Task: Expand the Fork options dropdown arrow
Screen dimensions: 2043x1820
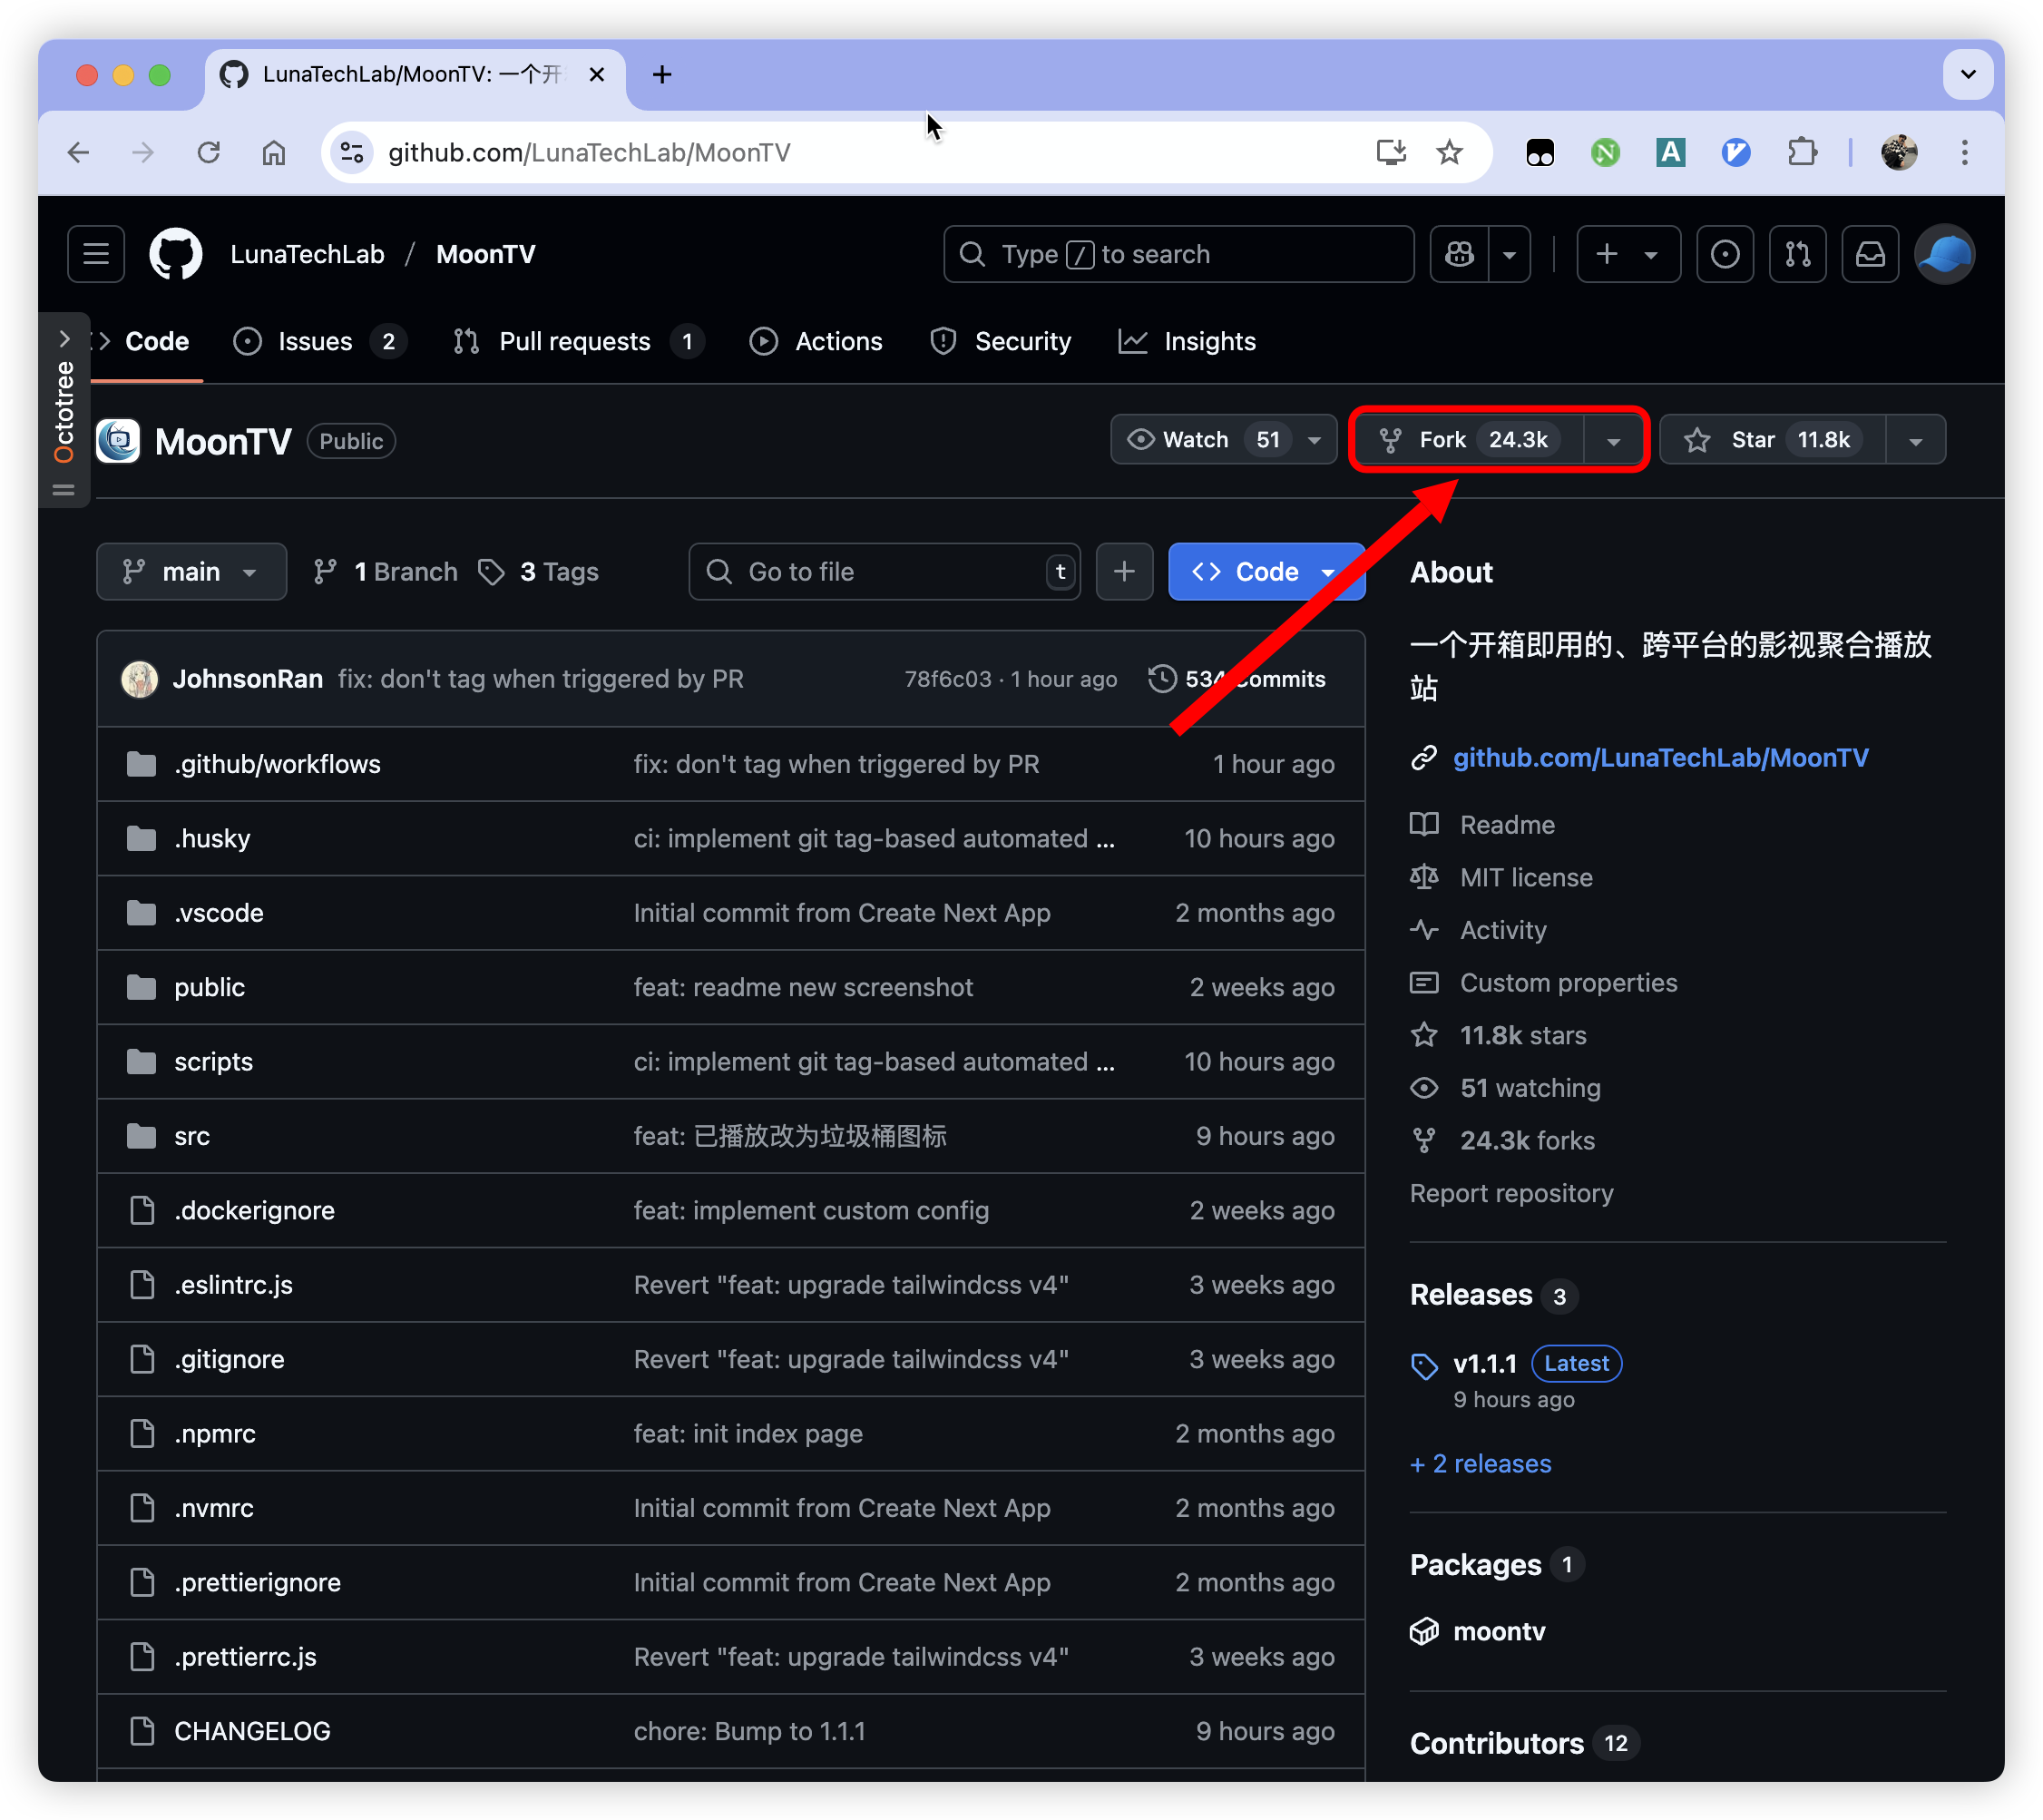Action: (1613, 441)
